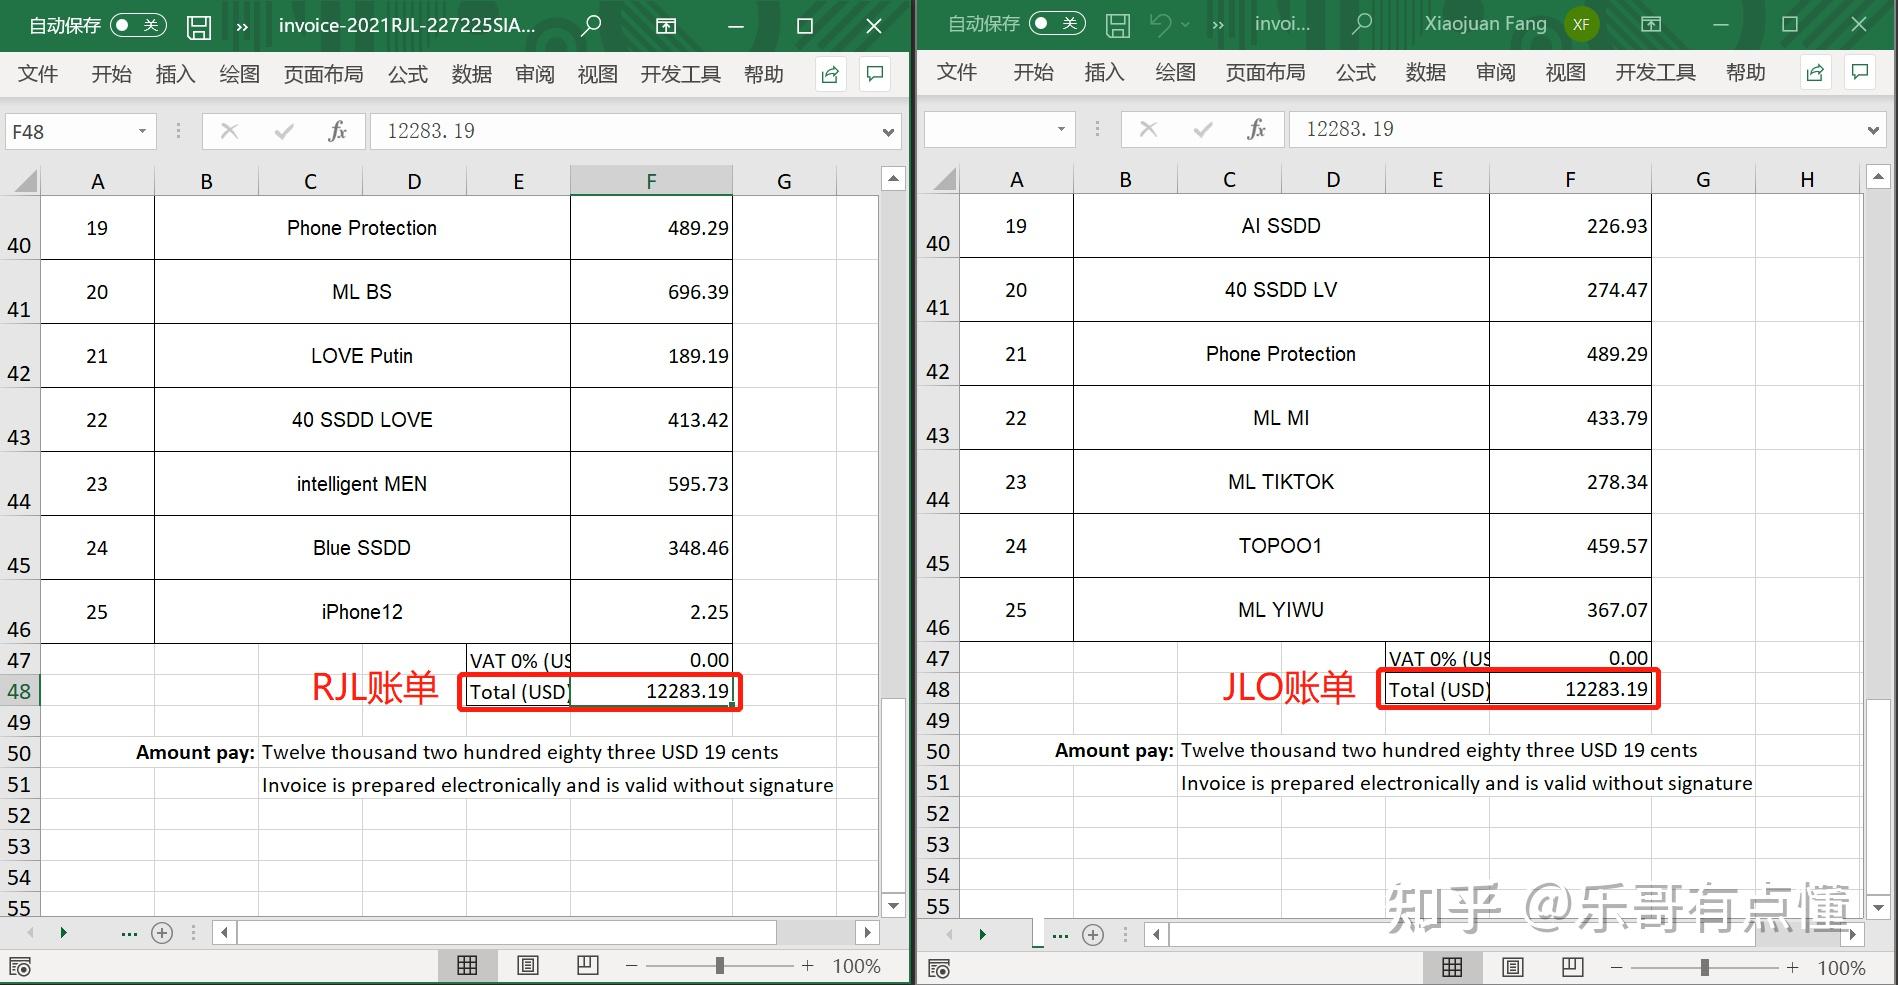The width and height of the screenshot is (1898, 985).
Task: Click the Insert Function fx icon
Action: coord(338,130)
